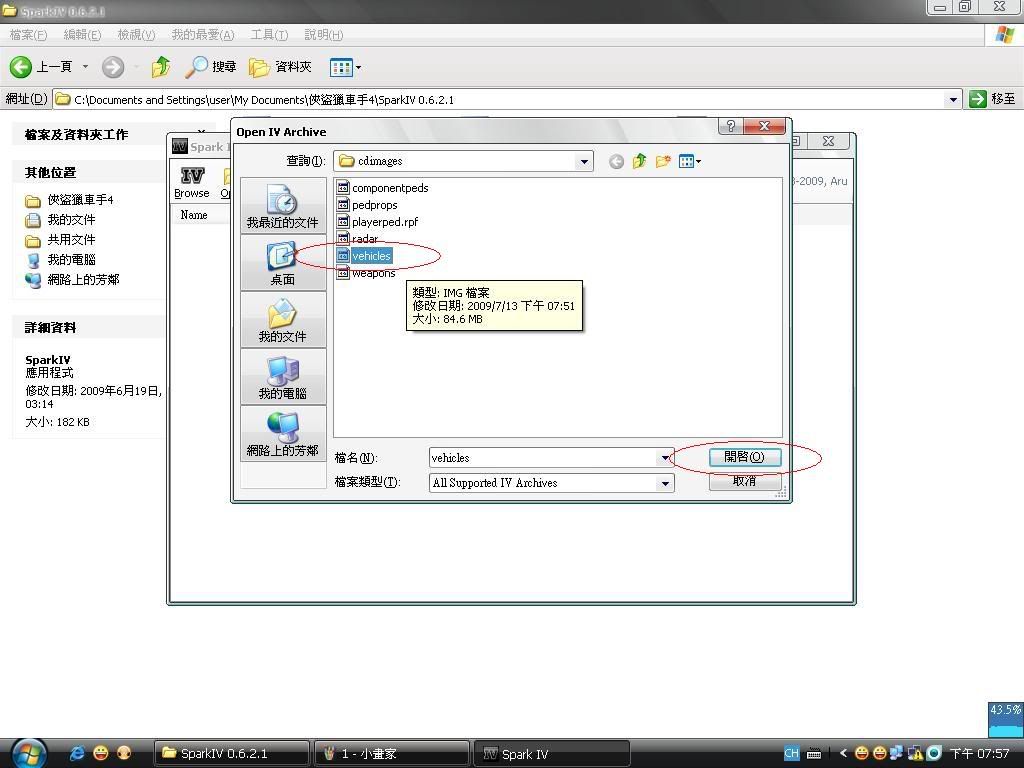1024x768 pixels.
Task: Click the 取消 cancel button
Action: [744, 481]
